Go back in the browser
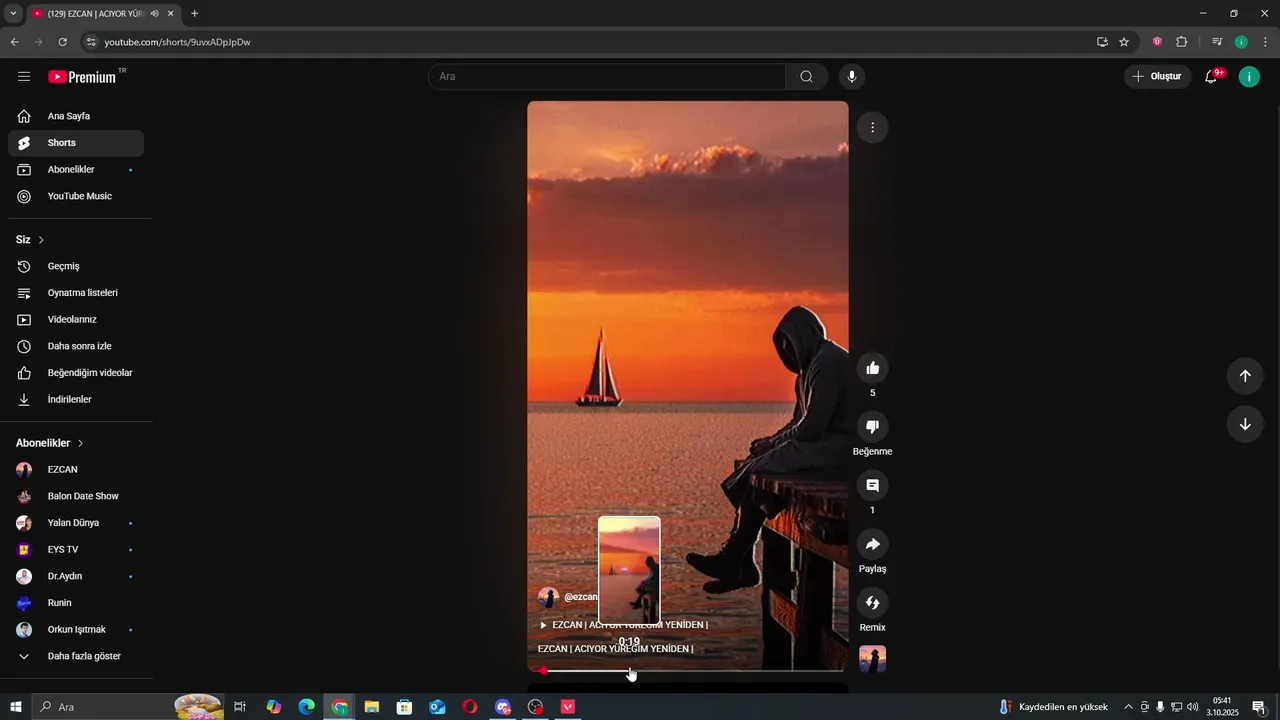The image size is (1280, 720). coord(14,42)
